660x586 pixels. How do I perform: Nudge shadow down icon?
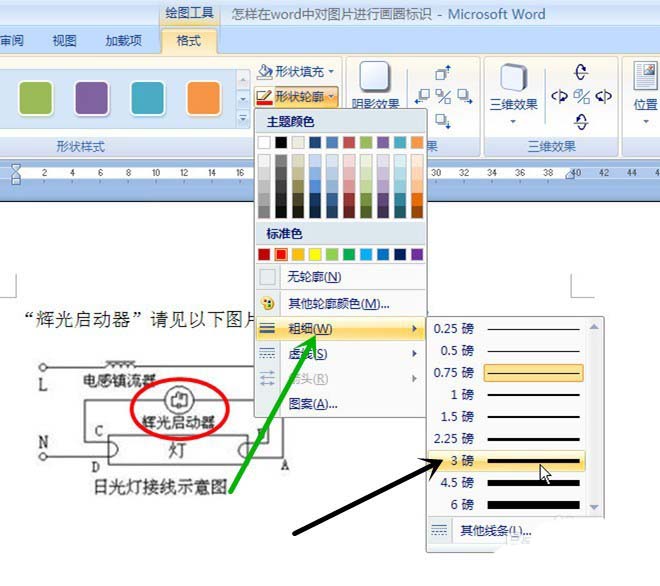coord(443,121)
